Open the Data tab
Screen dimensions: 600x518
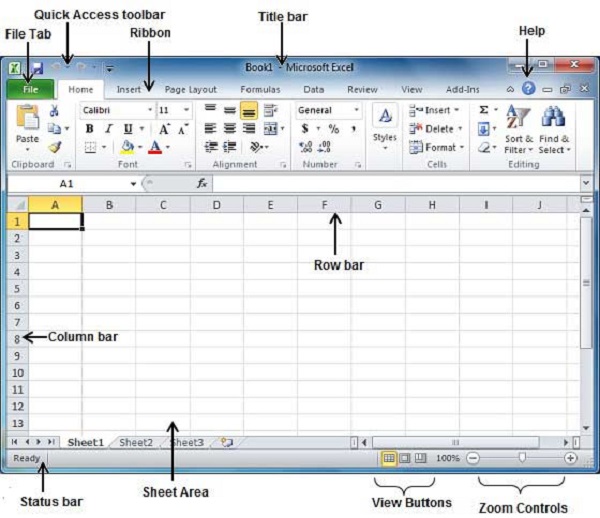coord(314,90)
